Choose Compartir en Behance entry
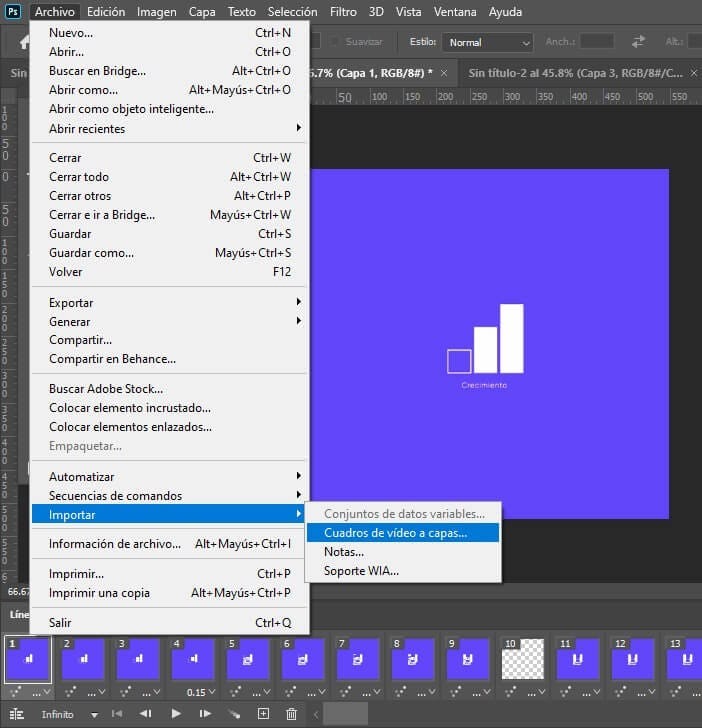Viewport: 702px width, 728px height. 170,359
